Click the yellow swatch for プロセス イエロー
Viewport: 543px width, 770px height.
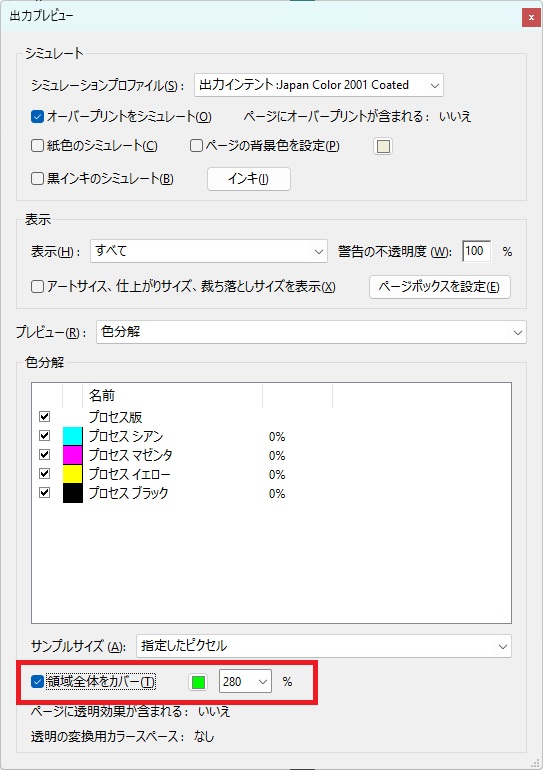[73, 474]
